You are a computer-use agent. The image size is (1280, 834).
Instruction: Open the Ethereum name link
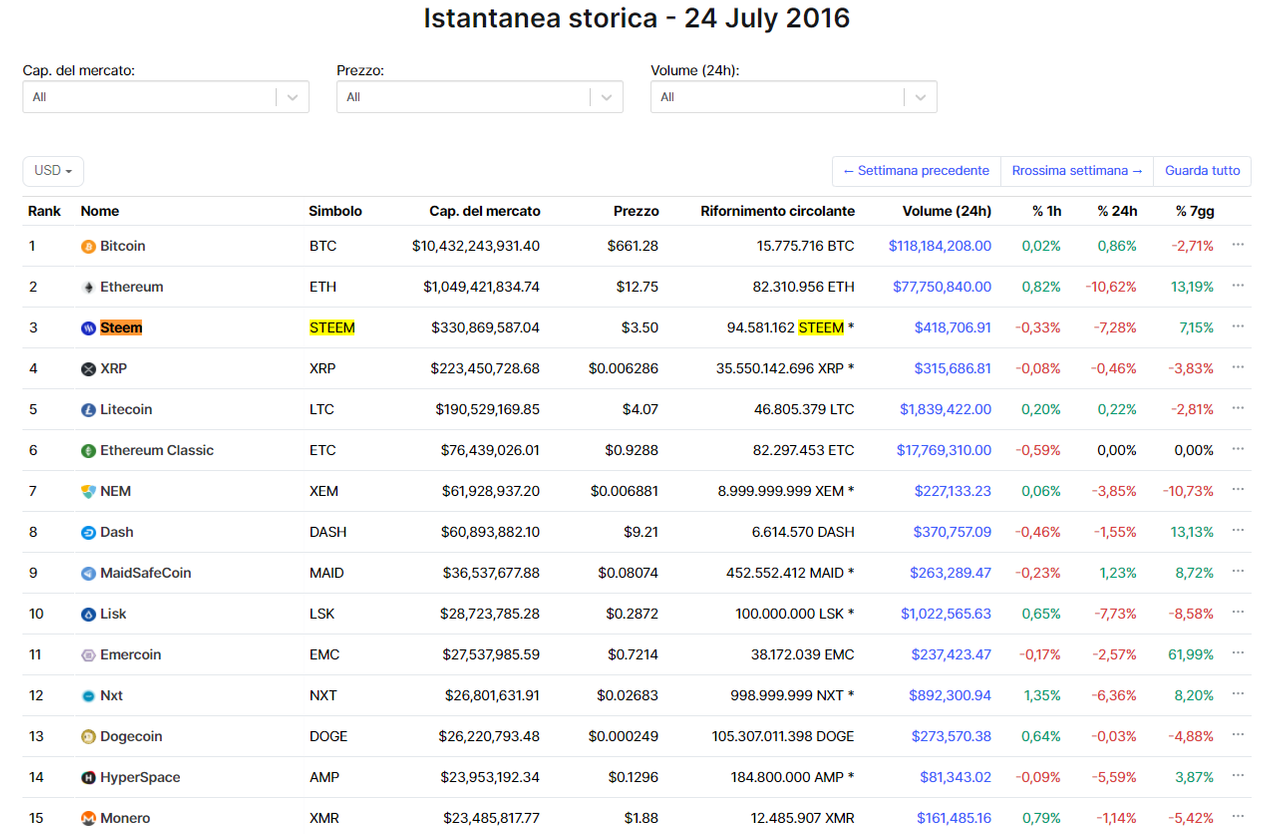[x=132, y=287]
